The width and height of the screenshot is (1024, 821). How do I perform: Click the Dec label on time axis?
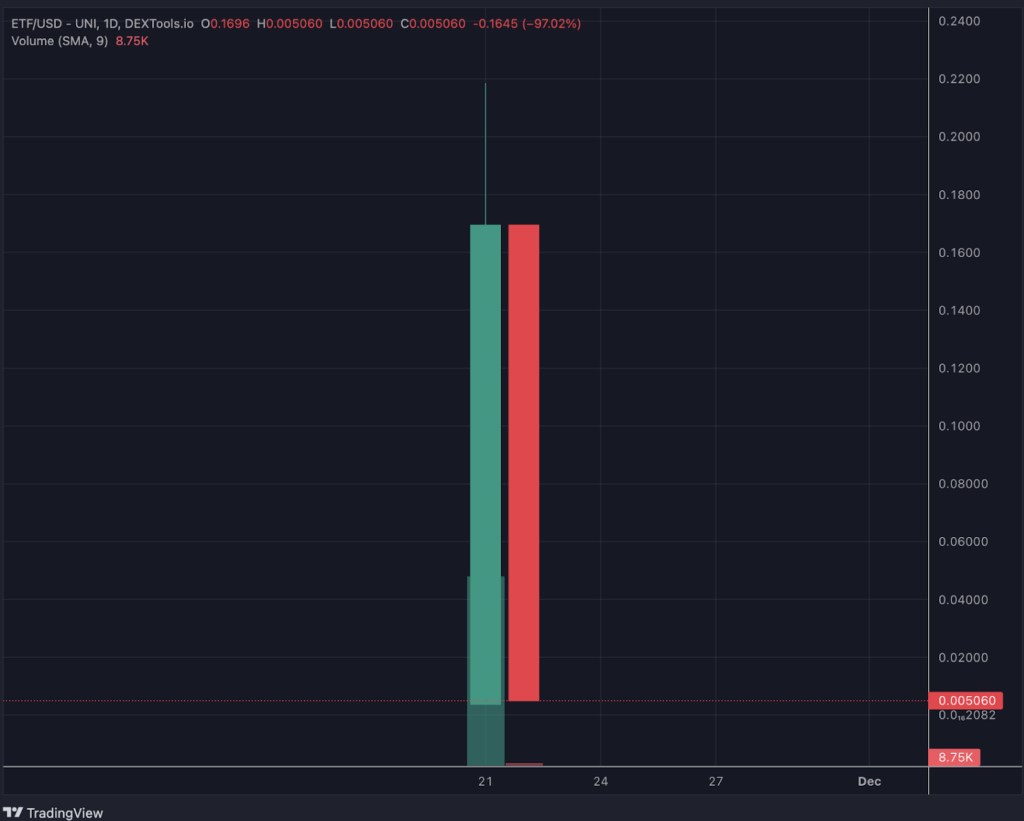pos(869,781)
